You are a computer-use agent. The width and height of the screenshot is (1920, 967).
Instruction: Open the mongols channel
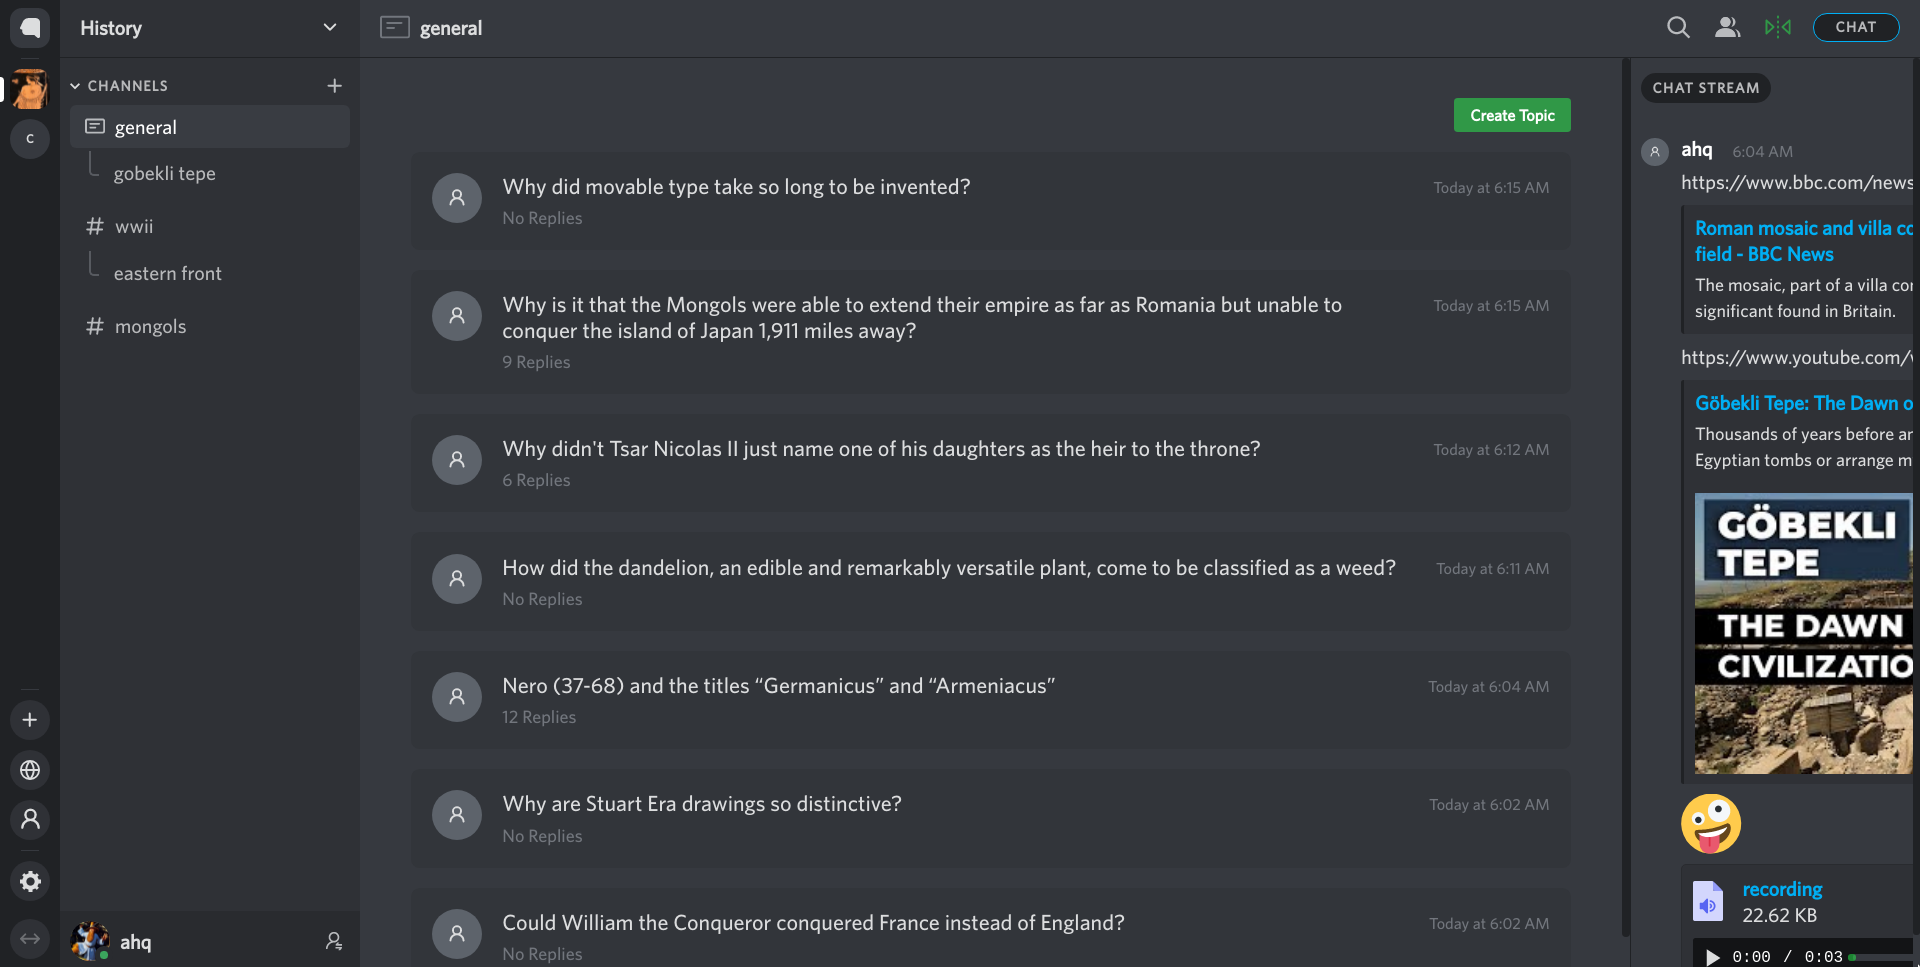[150, 327]
